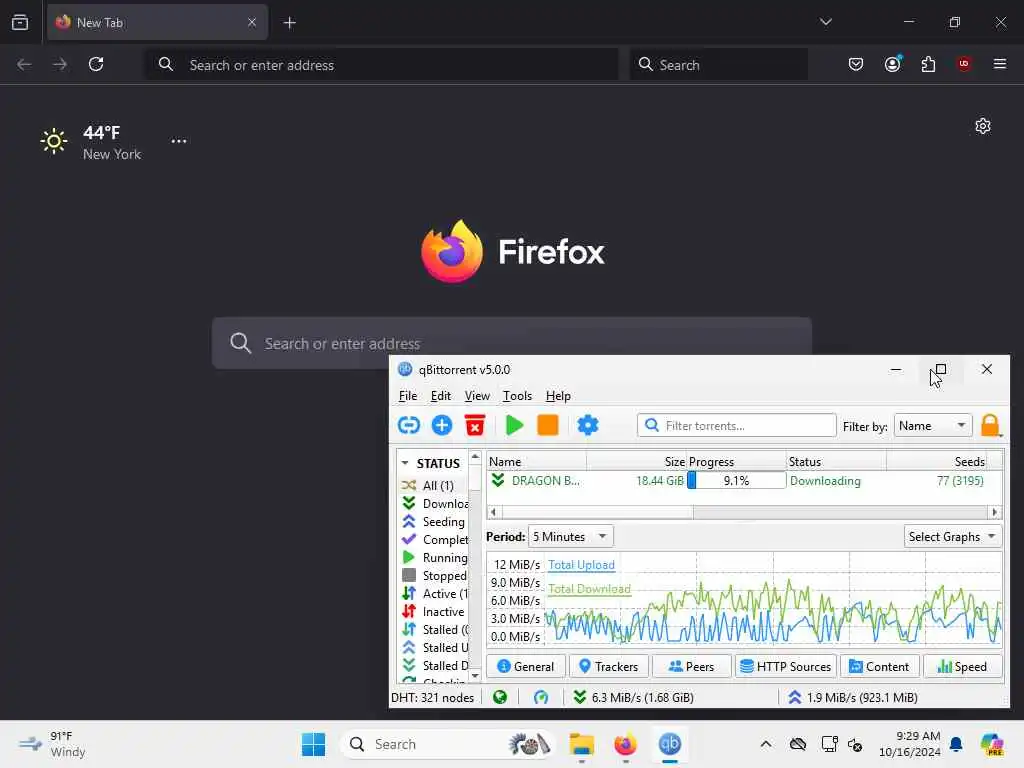Select the Stopped status filter
This screenshot has height=768, width=1024.
pyautogui.click(x=434, y=575)
